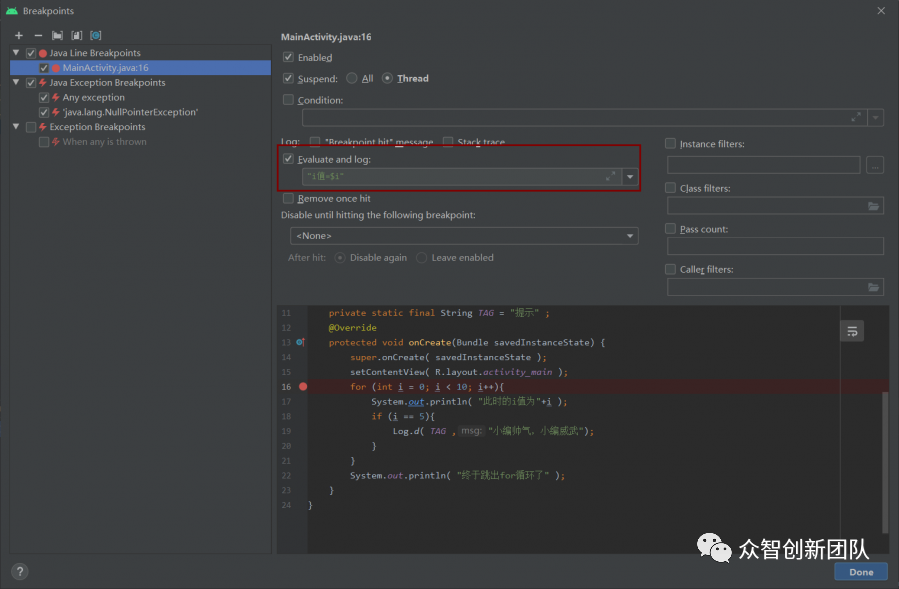This screenshot has height=589, width=899.
Task: Enable Caller filters checkbox
Action: tap(670, 269)
